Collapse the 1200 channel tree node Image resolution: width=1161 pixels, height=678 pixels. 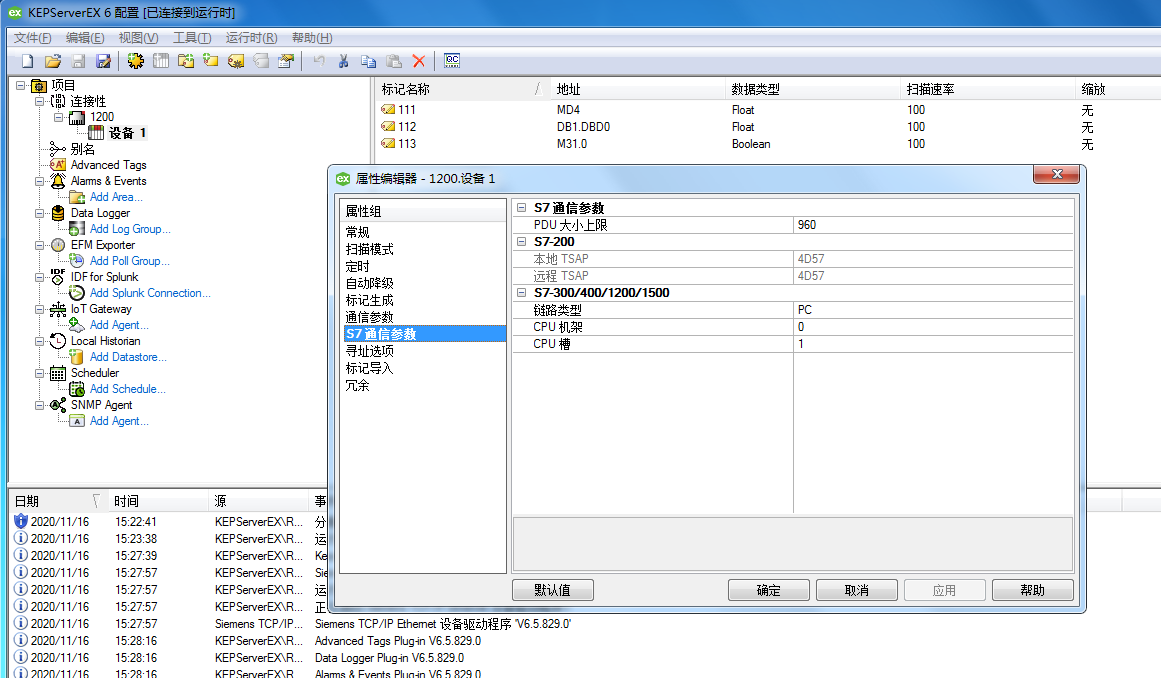tap(58, 117)
